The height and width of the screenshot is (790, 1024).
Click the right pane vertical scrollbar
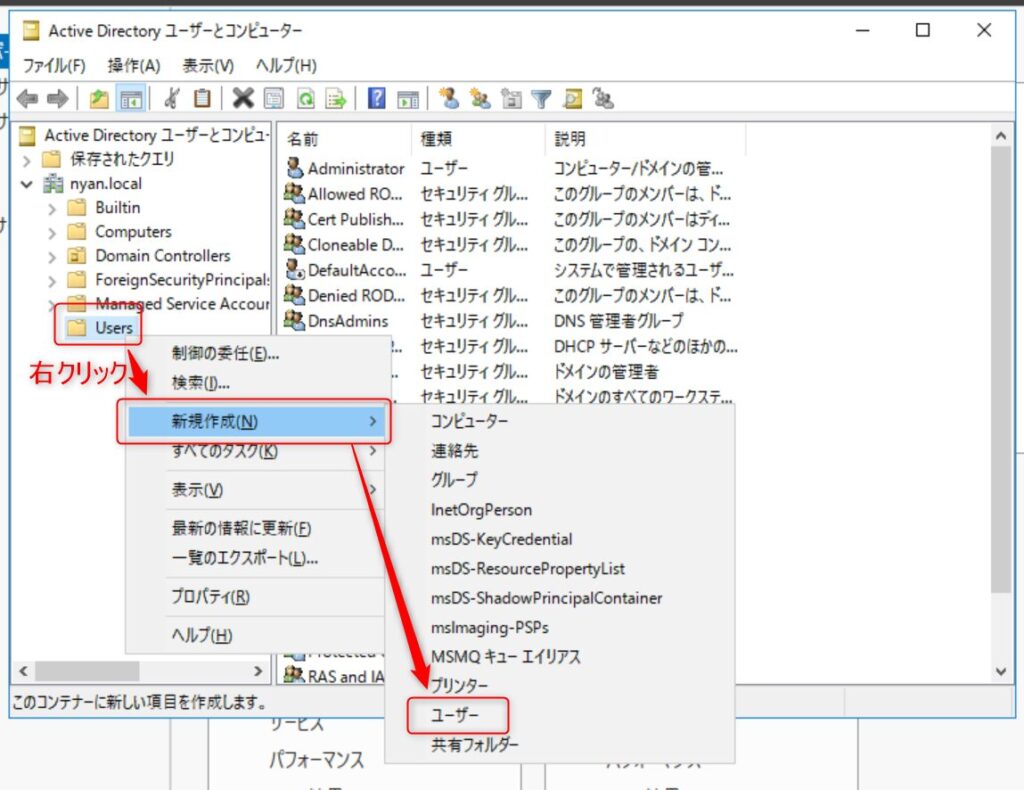[1000, 400]
